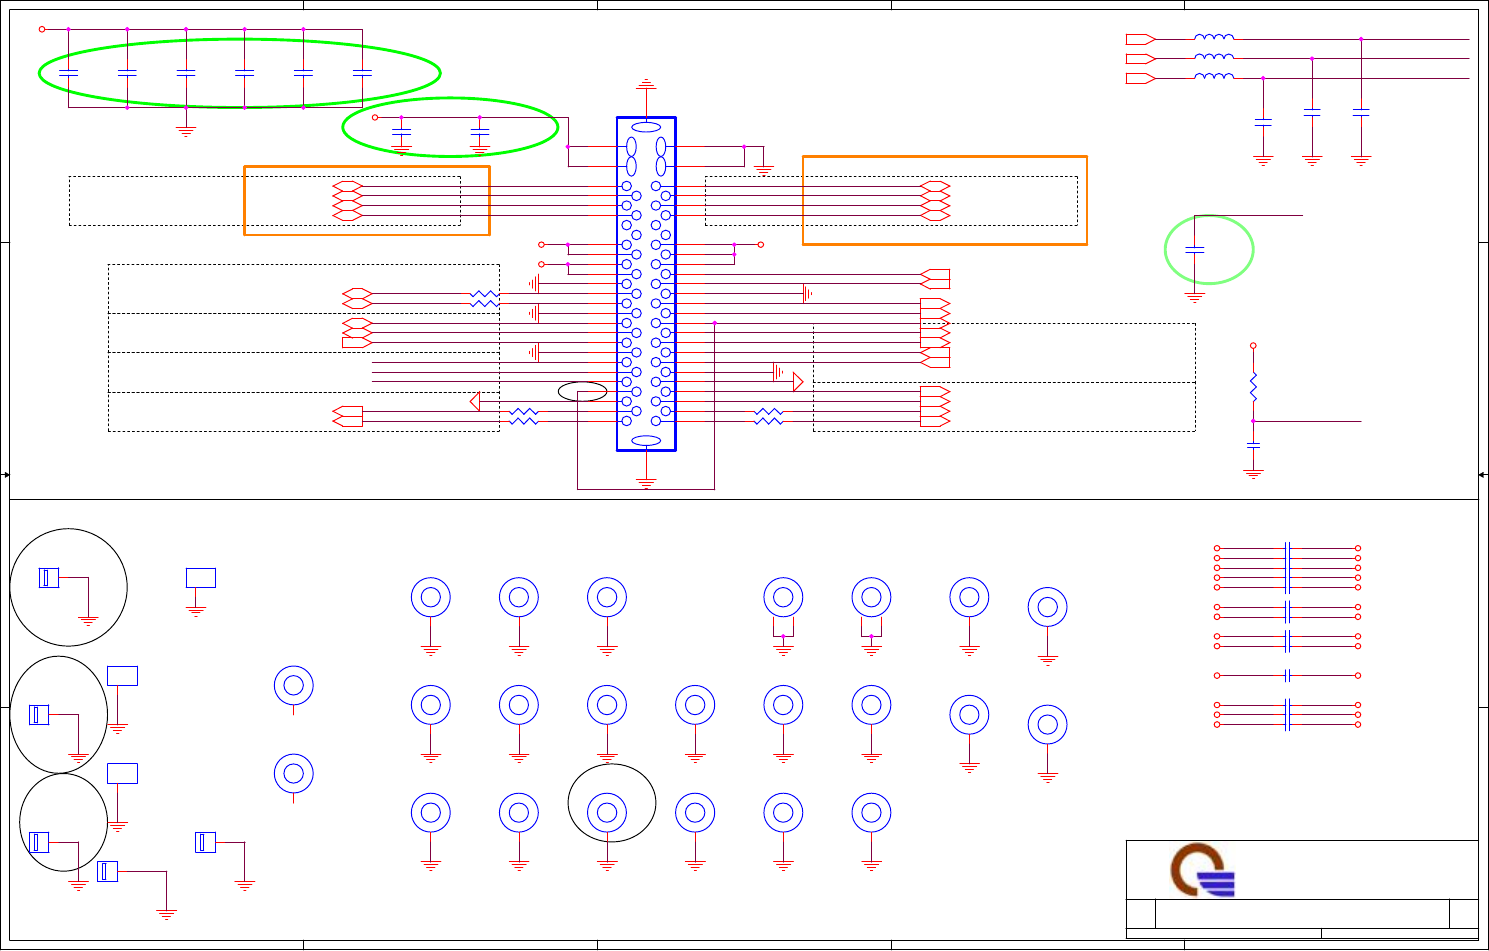Select the orange rectangle left of the connector
Viewport: 1489px width, 951px height.
[367, 200]
